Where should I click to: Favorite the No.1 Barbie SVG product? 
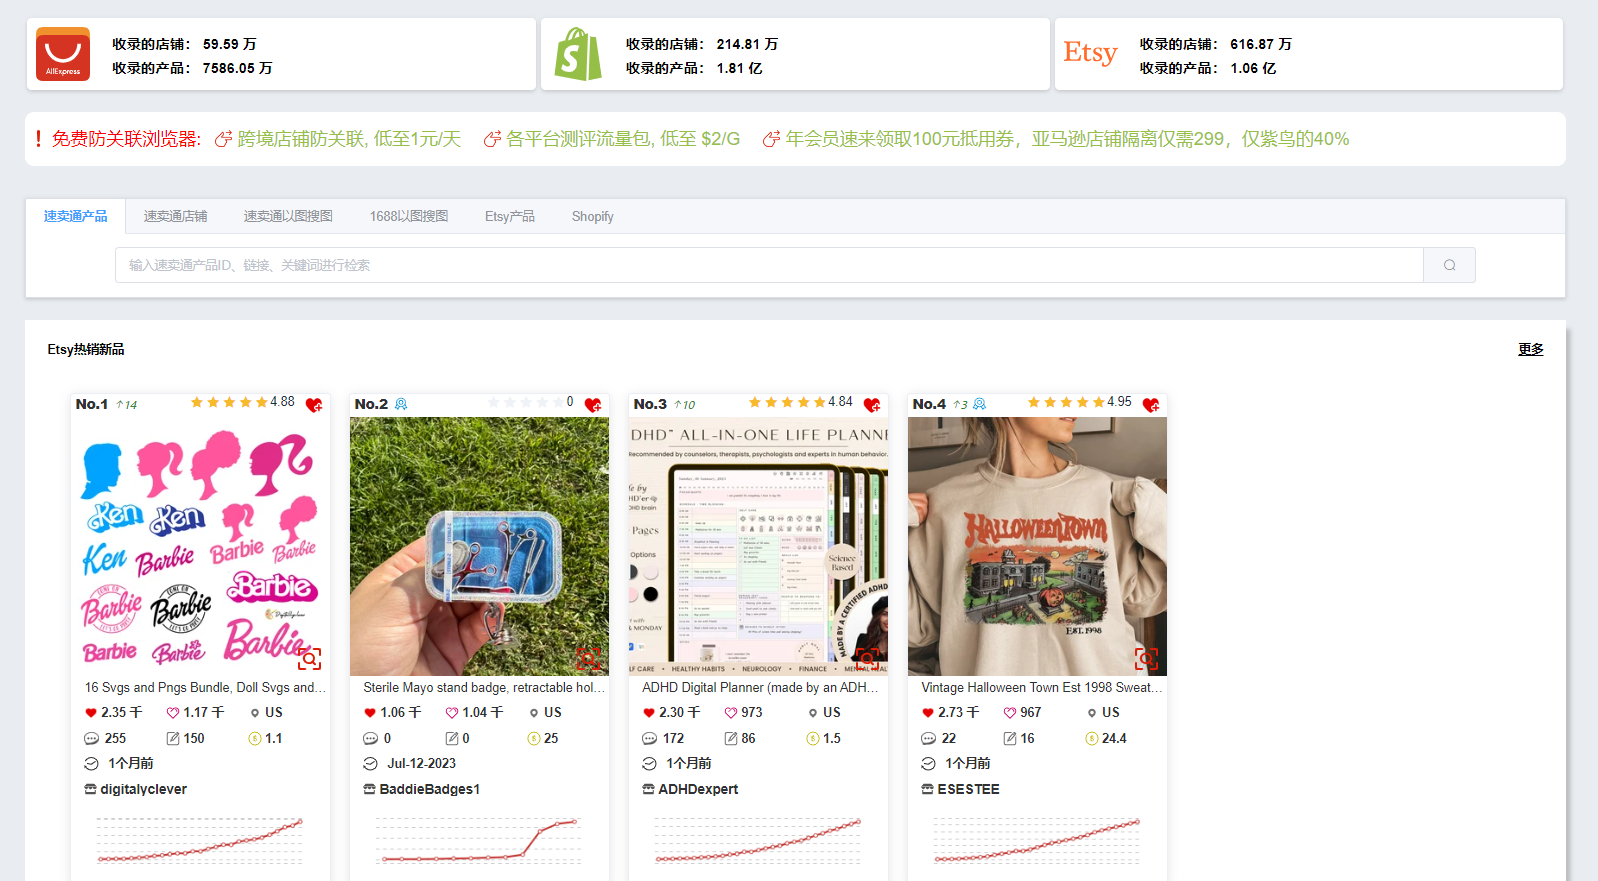tap(314, 405)
